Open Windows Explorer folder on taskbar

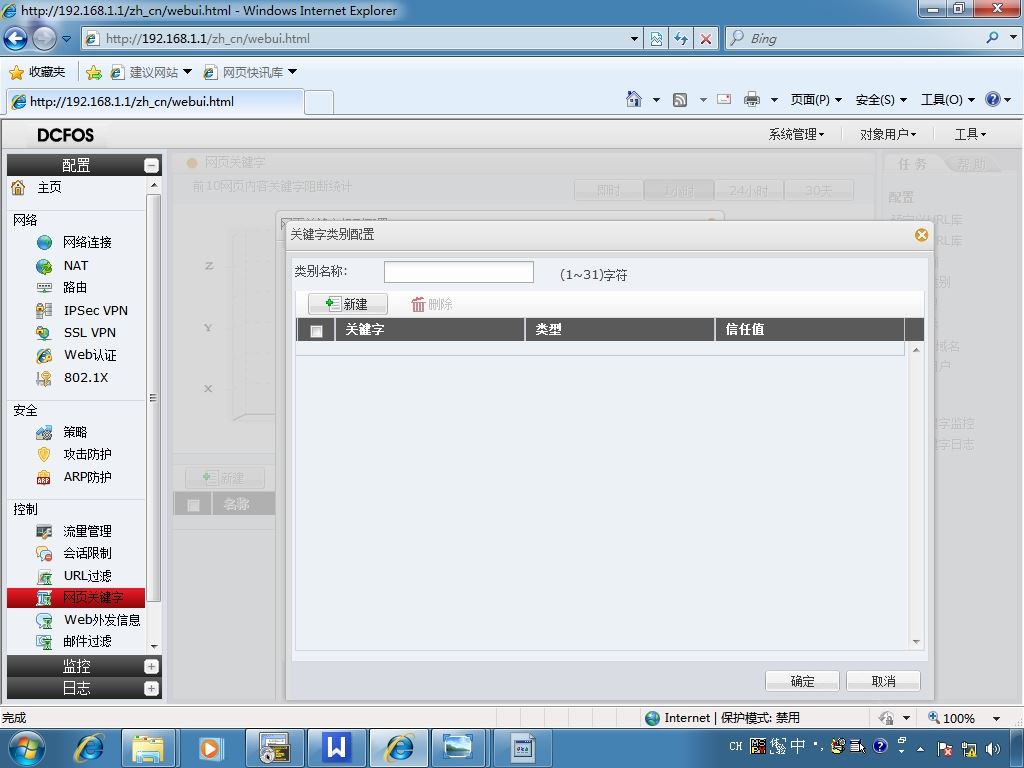pyautogui.click(x=148, y=748)
